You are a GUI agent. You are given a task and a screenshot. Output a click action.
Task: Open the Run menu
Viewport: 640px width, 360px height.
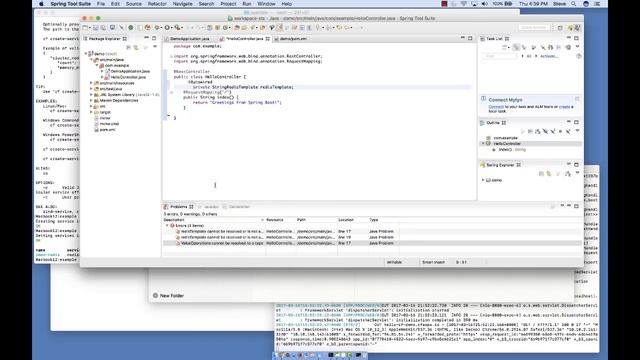[247, 4]
